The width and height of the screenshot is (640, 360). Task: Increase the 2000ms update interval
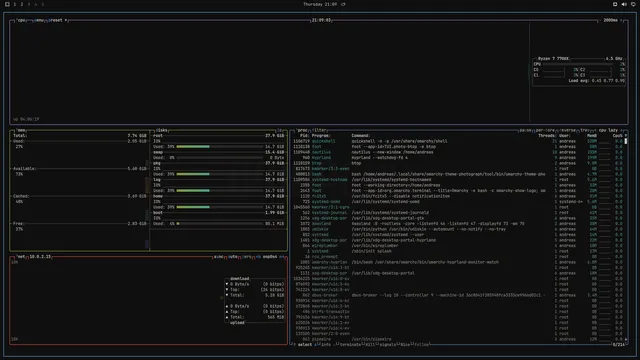point(621,20)
